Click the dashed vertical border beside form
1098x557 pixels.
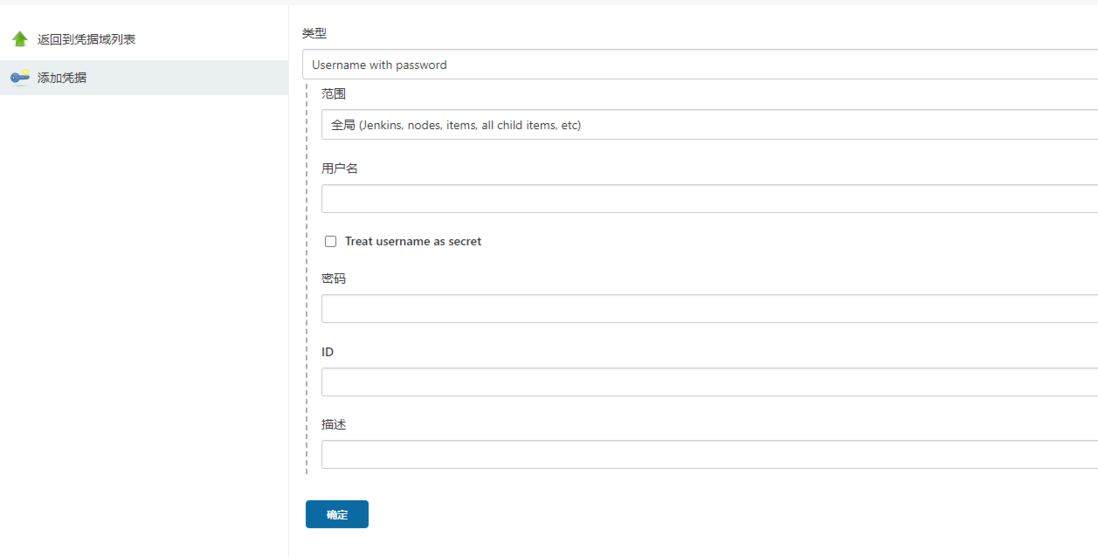[307, 278]
